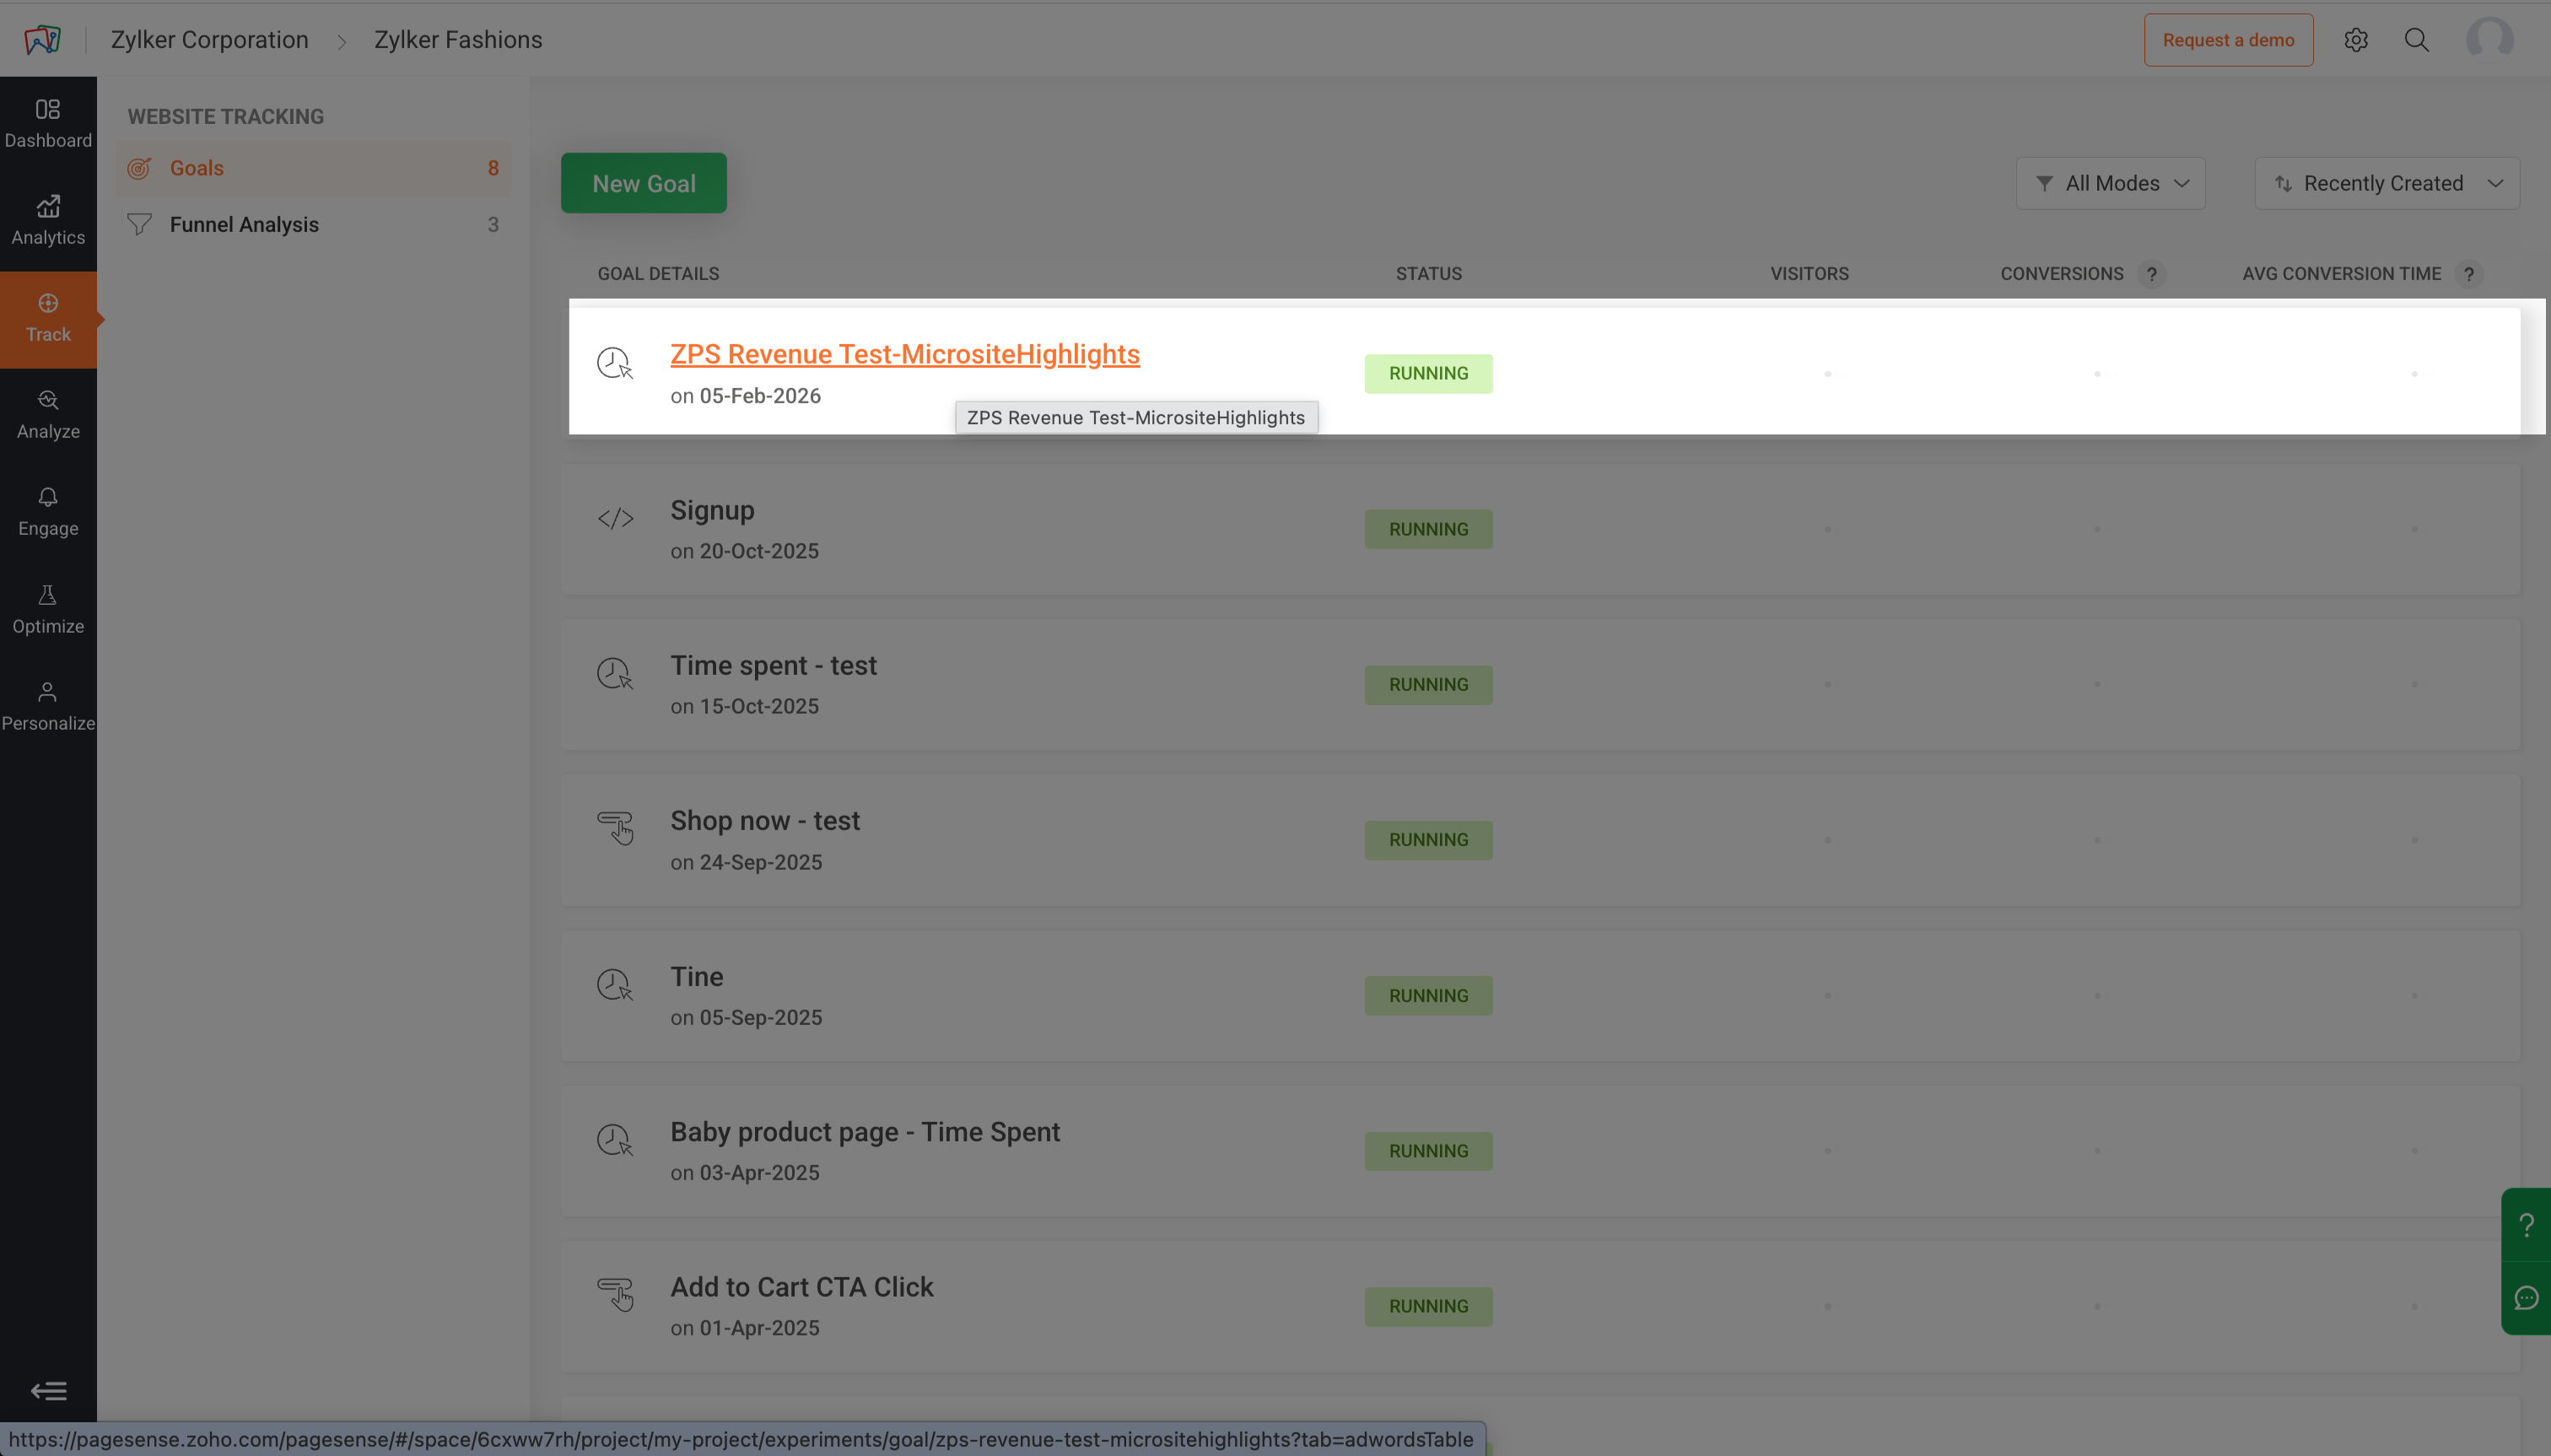
Task: Open the Personalize section
Action: tap(48, 706)
